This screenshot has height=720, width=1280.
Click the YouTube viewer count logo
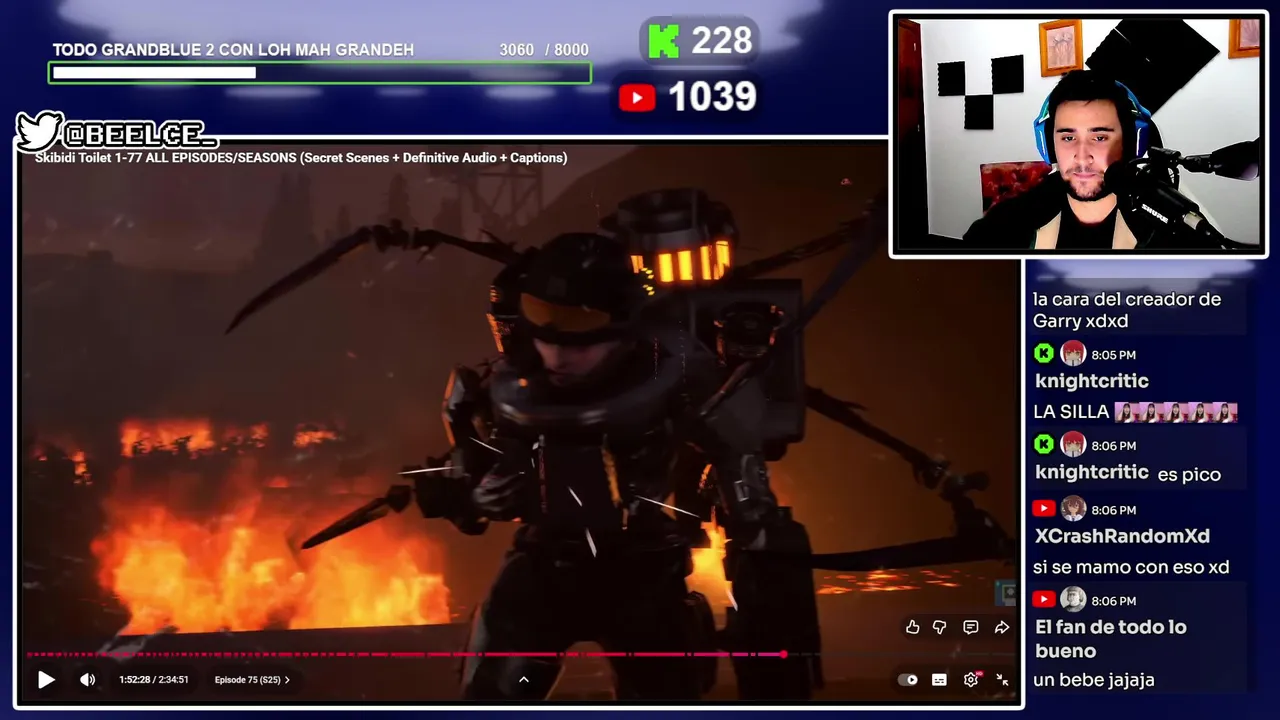pyautogui.click(x=637, y=97)
